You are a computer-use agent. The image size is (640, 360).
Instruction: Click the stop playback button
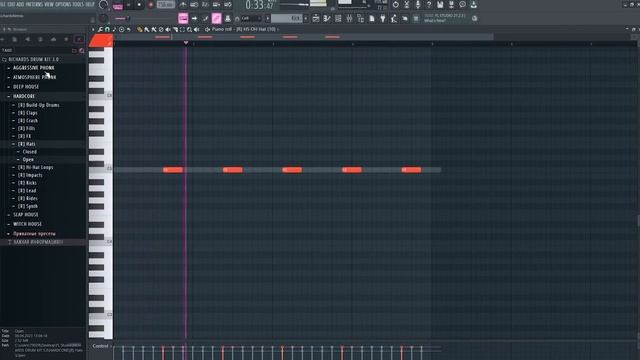(139, 5)
